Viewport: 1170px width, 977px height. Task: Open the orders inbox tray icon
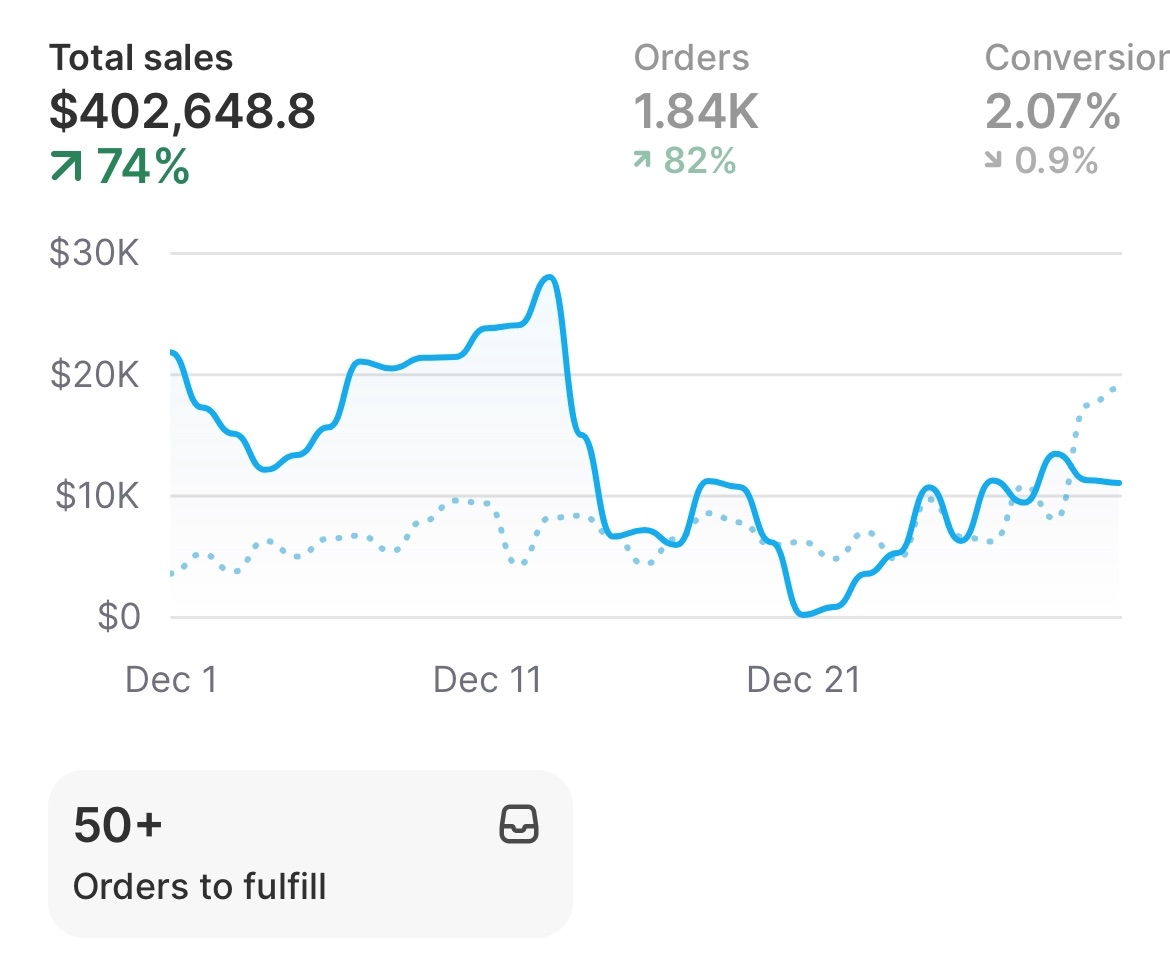tap(519, 825)
